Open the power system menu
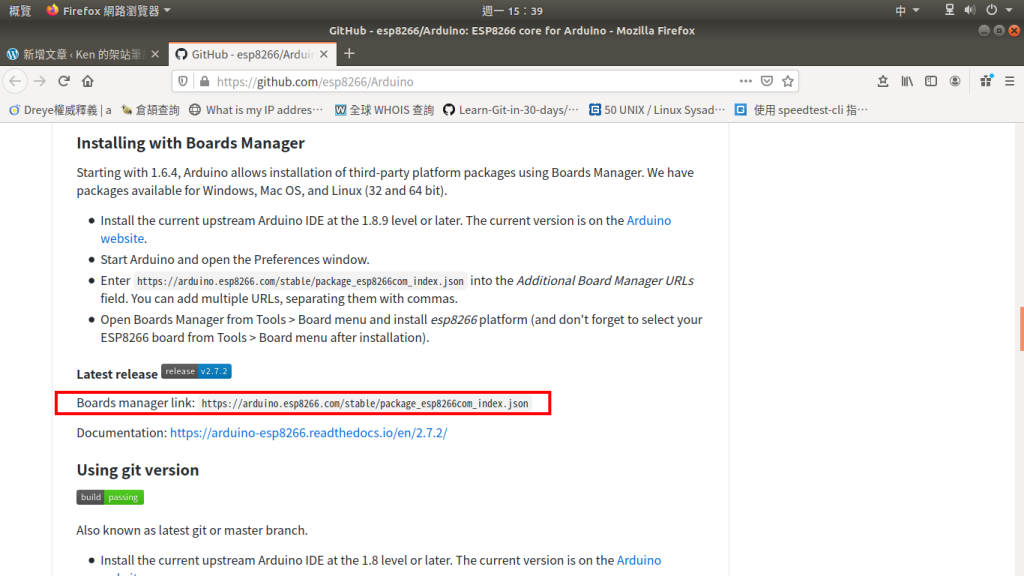This screenshot has height=576, width=1024. click(999, 10)
